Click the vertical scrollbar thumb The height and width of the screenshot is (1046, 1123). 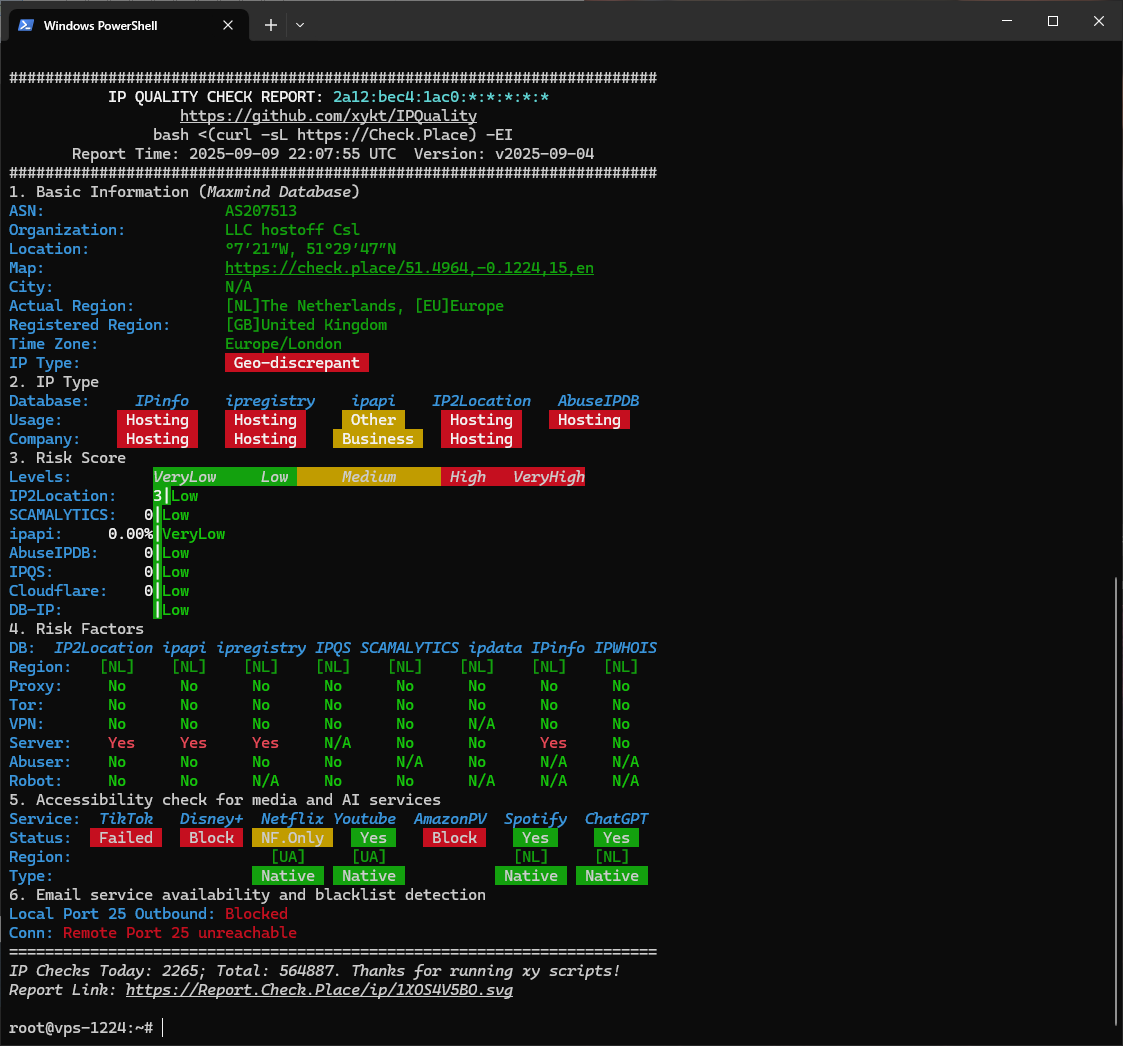1116,800
